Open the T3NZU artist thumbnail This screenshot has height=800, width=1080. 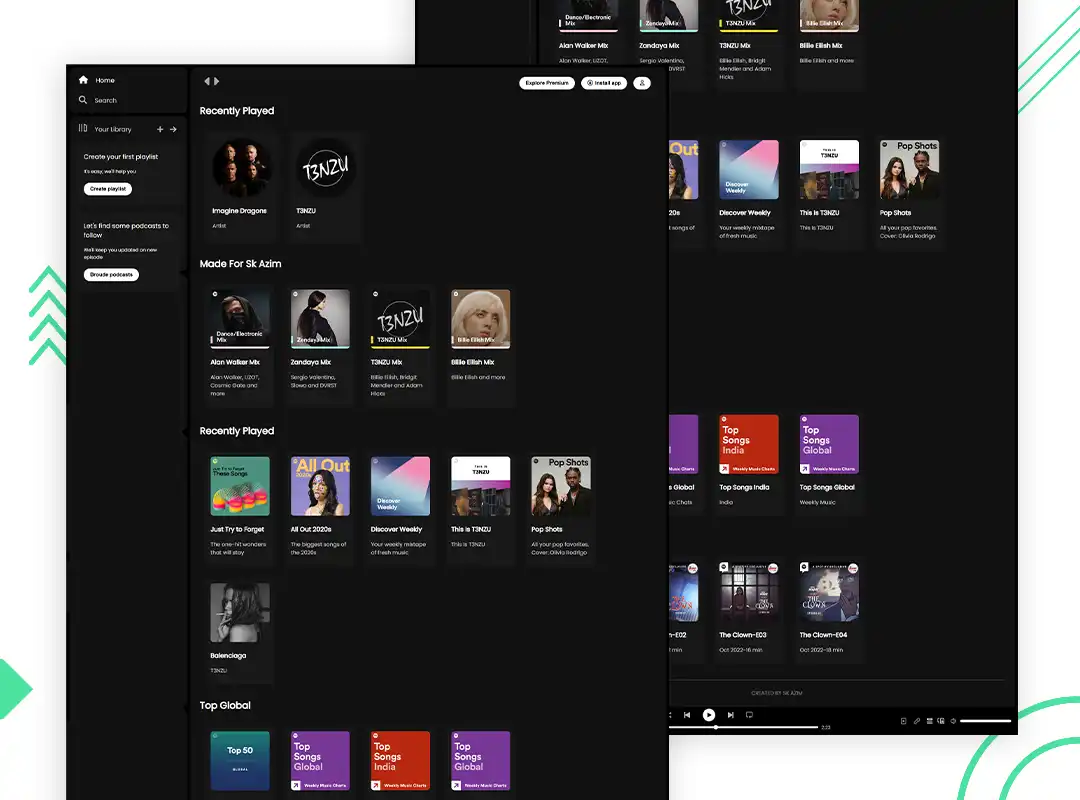pos(324,169)
